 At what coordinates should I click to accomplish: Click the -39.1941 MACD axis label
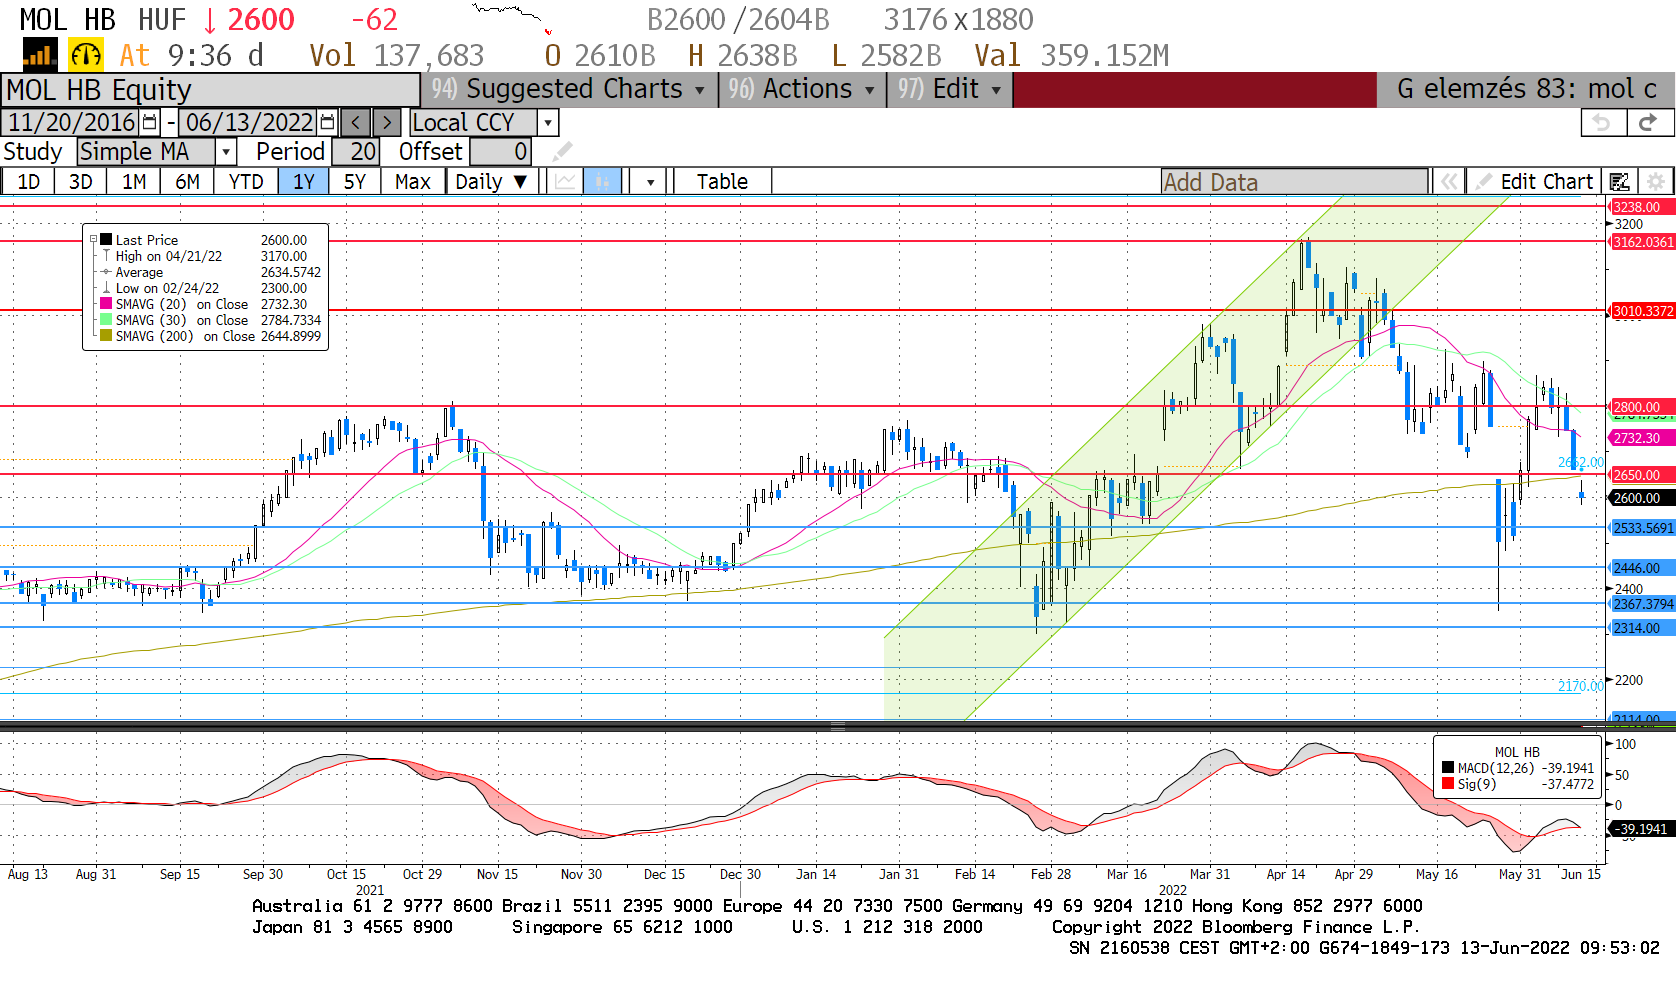click(1640, 829)
